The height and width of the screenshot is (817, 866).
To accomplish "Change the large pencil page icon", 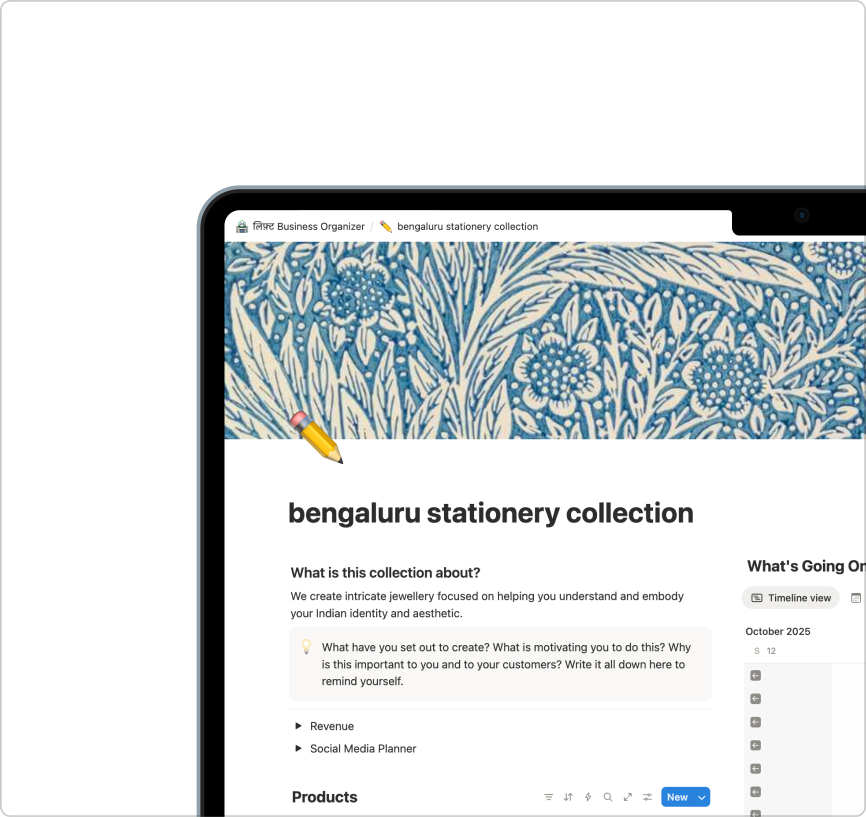I will [x=316, y=438].
